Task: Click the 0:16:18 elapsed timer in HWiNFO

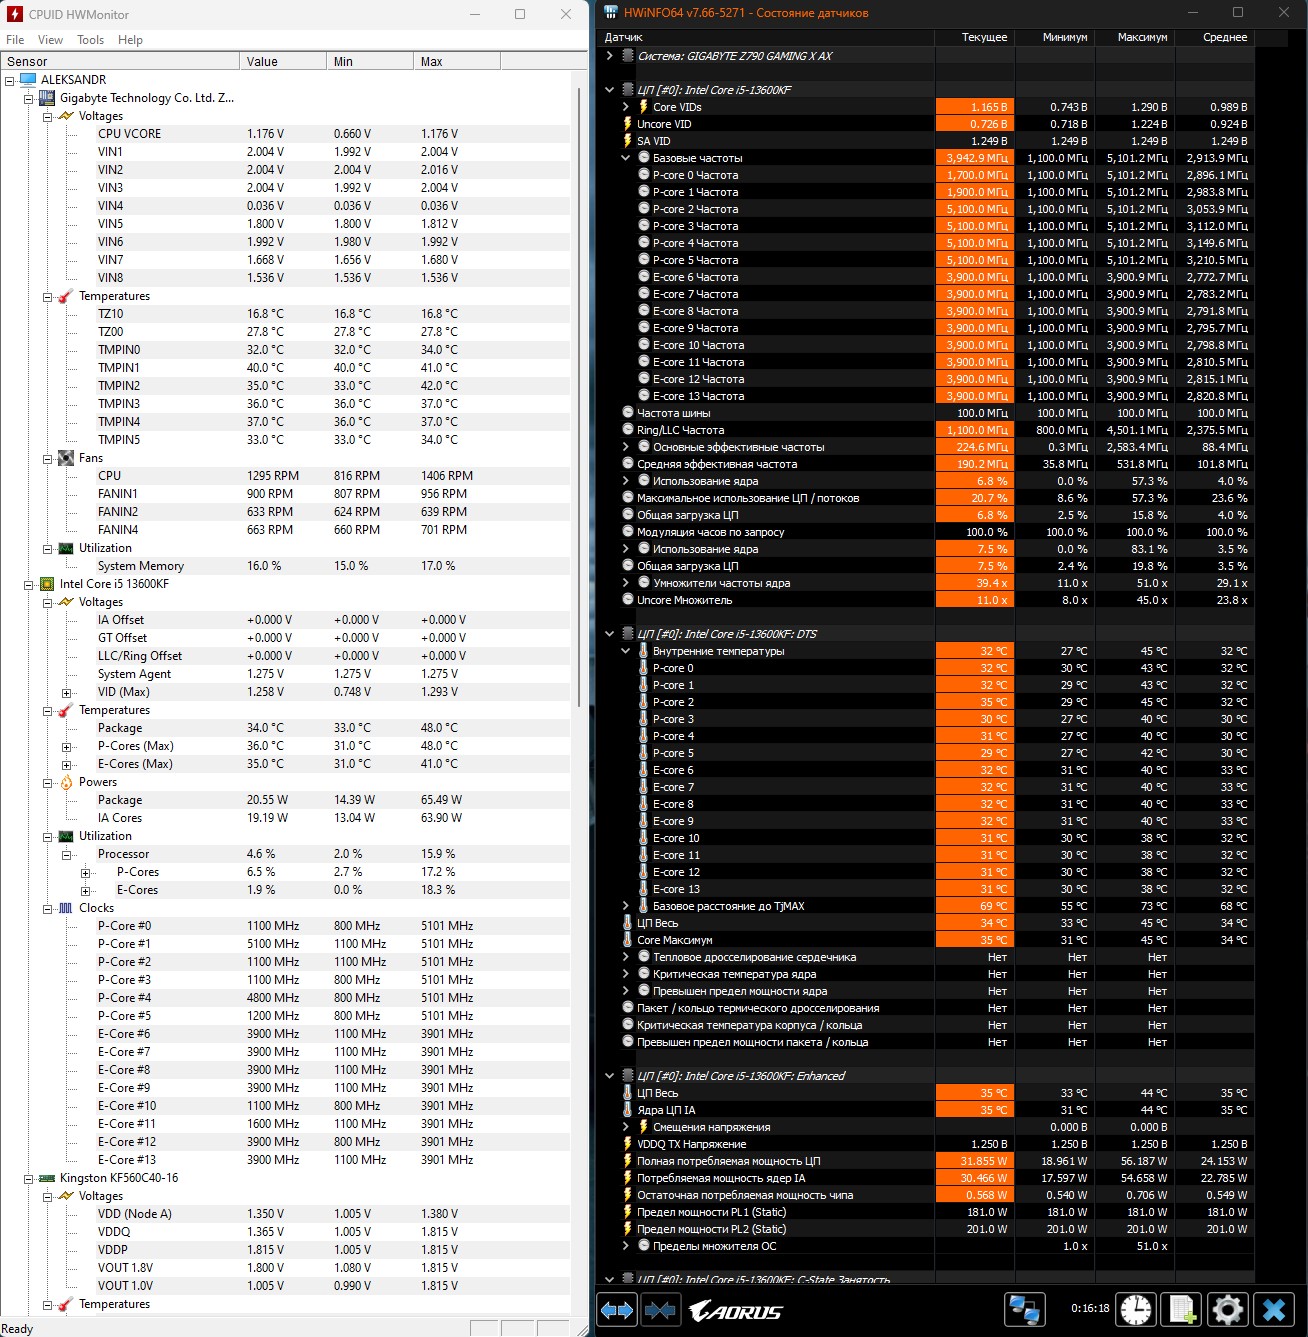Action: tap(1090, 1308)
